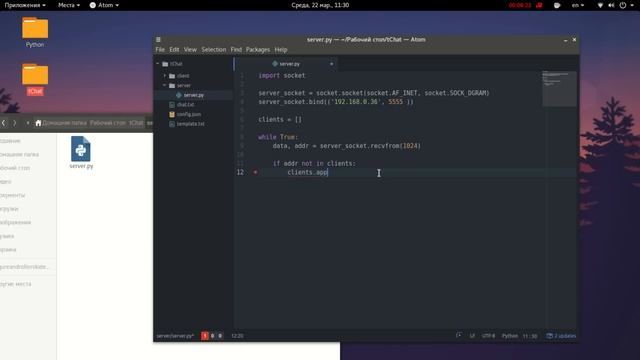The width and height of the screenshot is (640, 360).
Task: Go forward in file manager window
Action: (x=15, y=123)
